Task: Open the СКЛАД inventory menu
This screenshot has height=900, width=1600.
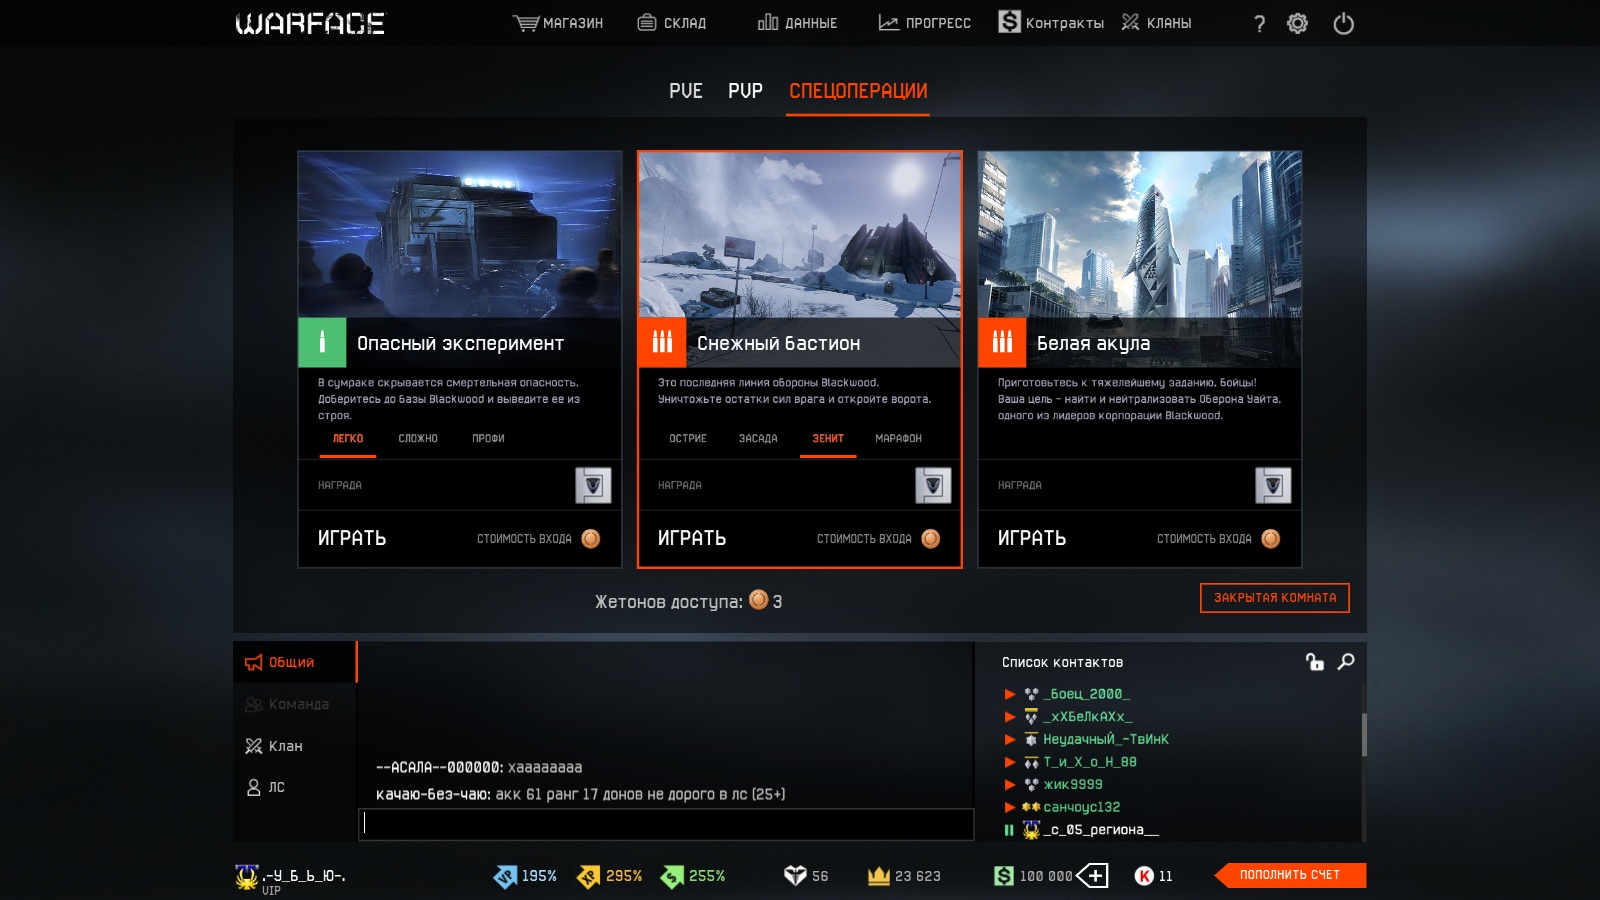Action: (x=672, y=23)
